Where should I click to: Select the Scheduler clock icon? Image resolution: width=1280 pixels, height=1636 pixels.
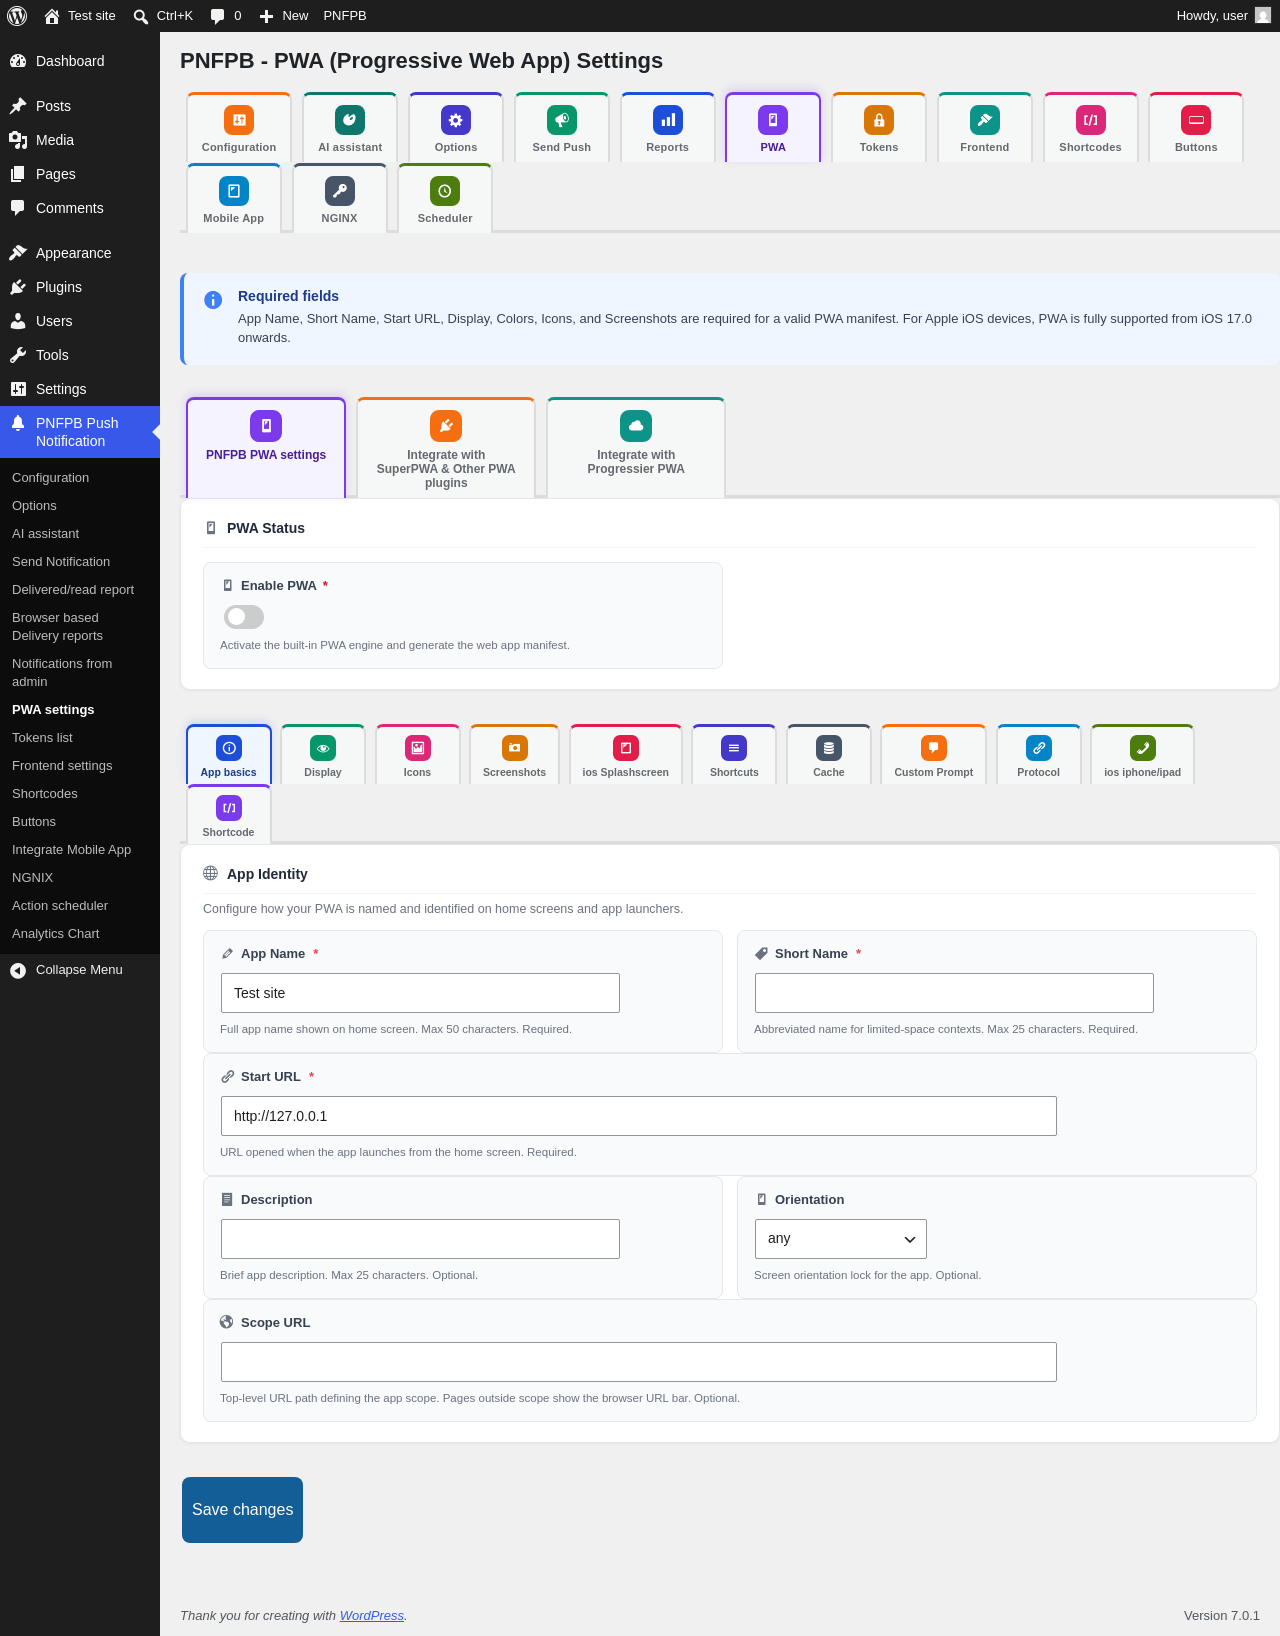[445, 191]
